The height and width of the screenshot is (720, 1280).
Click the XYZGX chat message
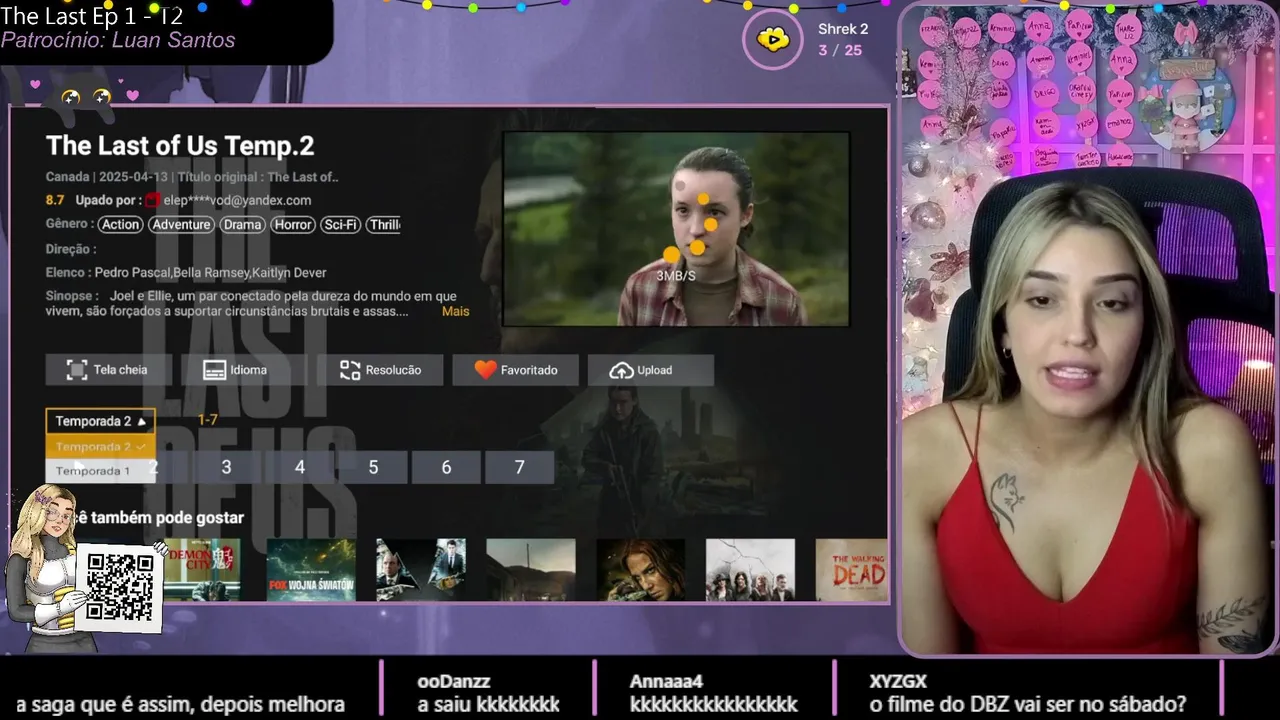tap(1028, 693)
